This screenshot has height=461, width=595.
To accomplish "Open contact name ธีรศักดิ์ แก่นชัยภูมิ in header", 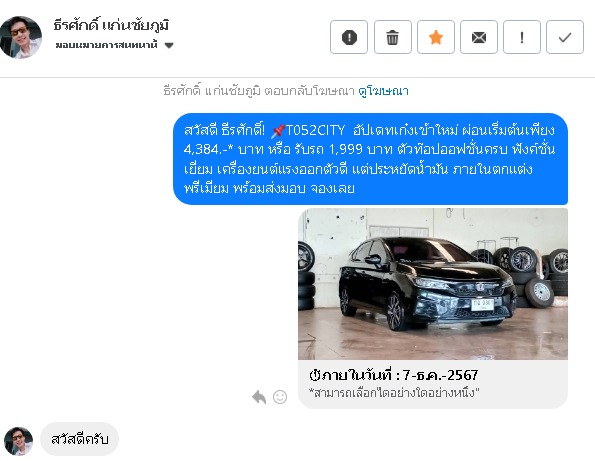I will pos(111,25).
